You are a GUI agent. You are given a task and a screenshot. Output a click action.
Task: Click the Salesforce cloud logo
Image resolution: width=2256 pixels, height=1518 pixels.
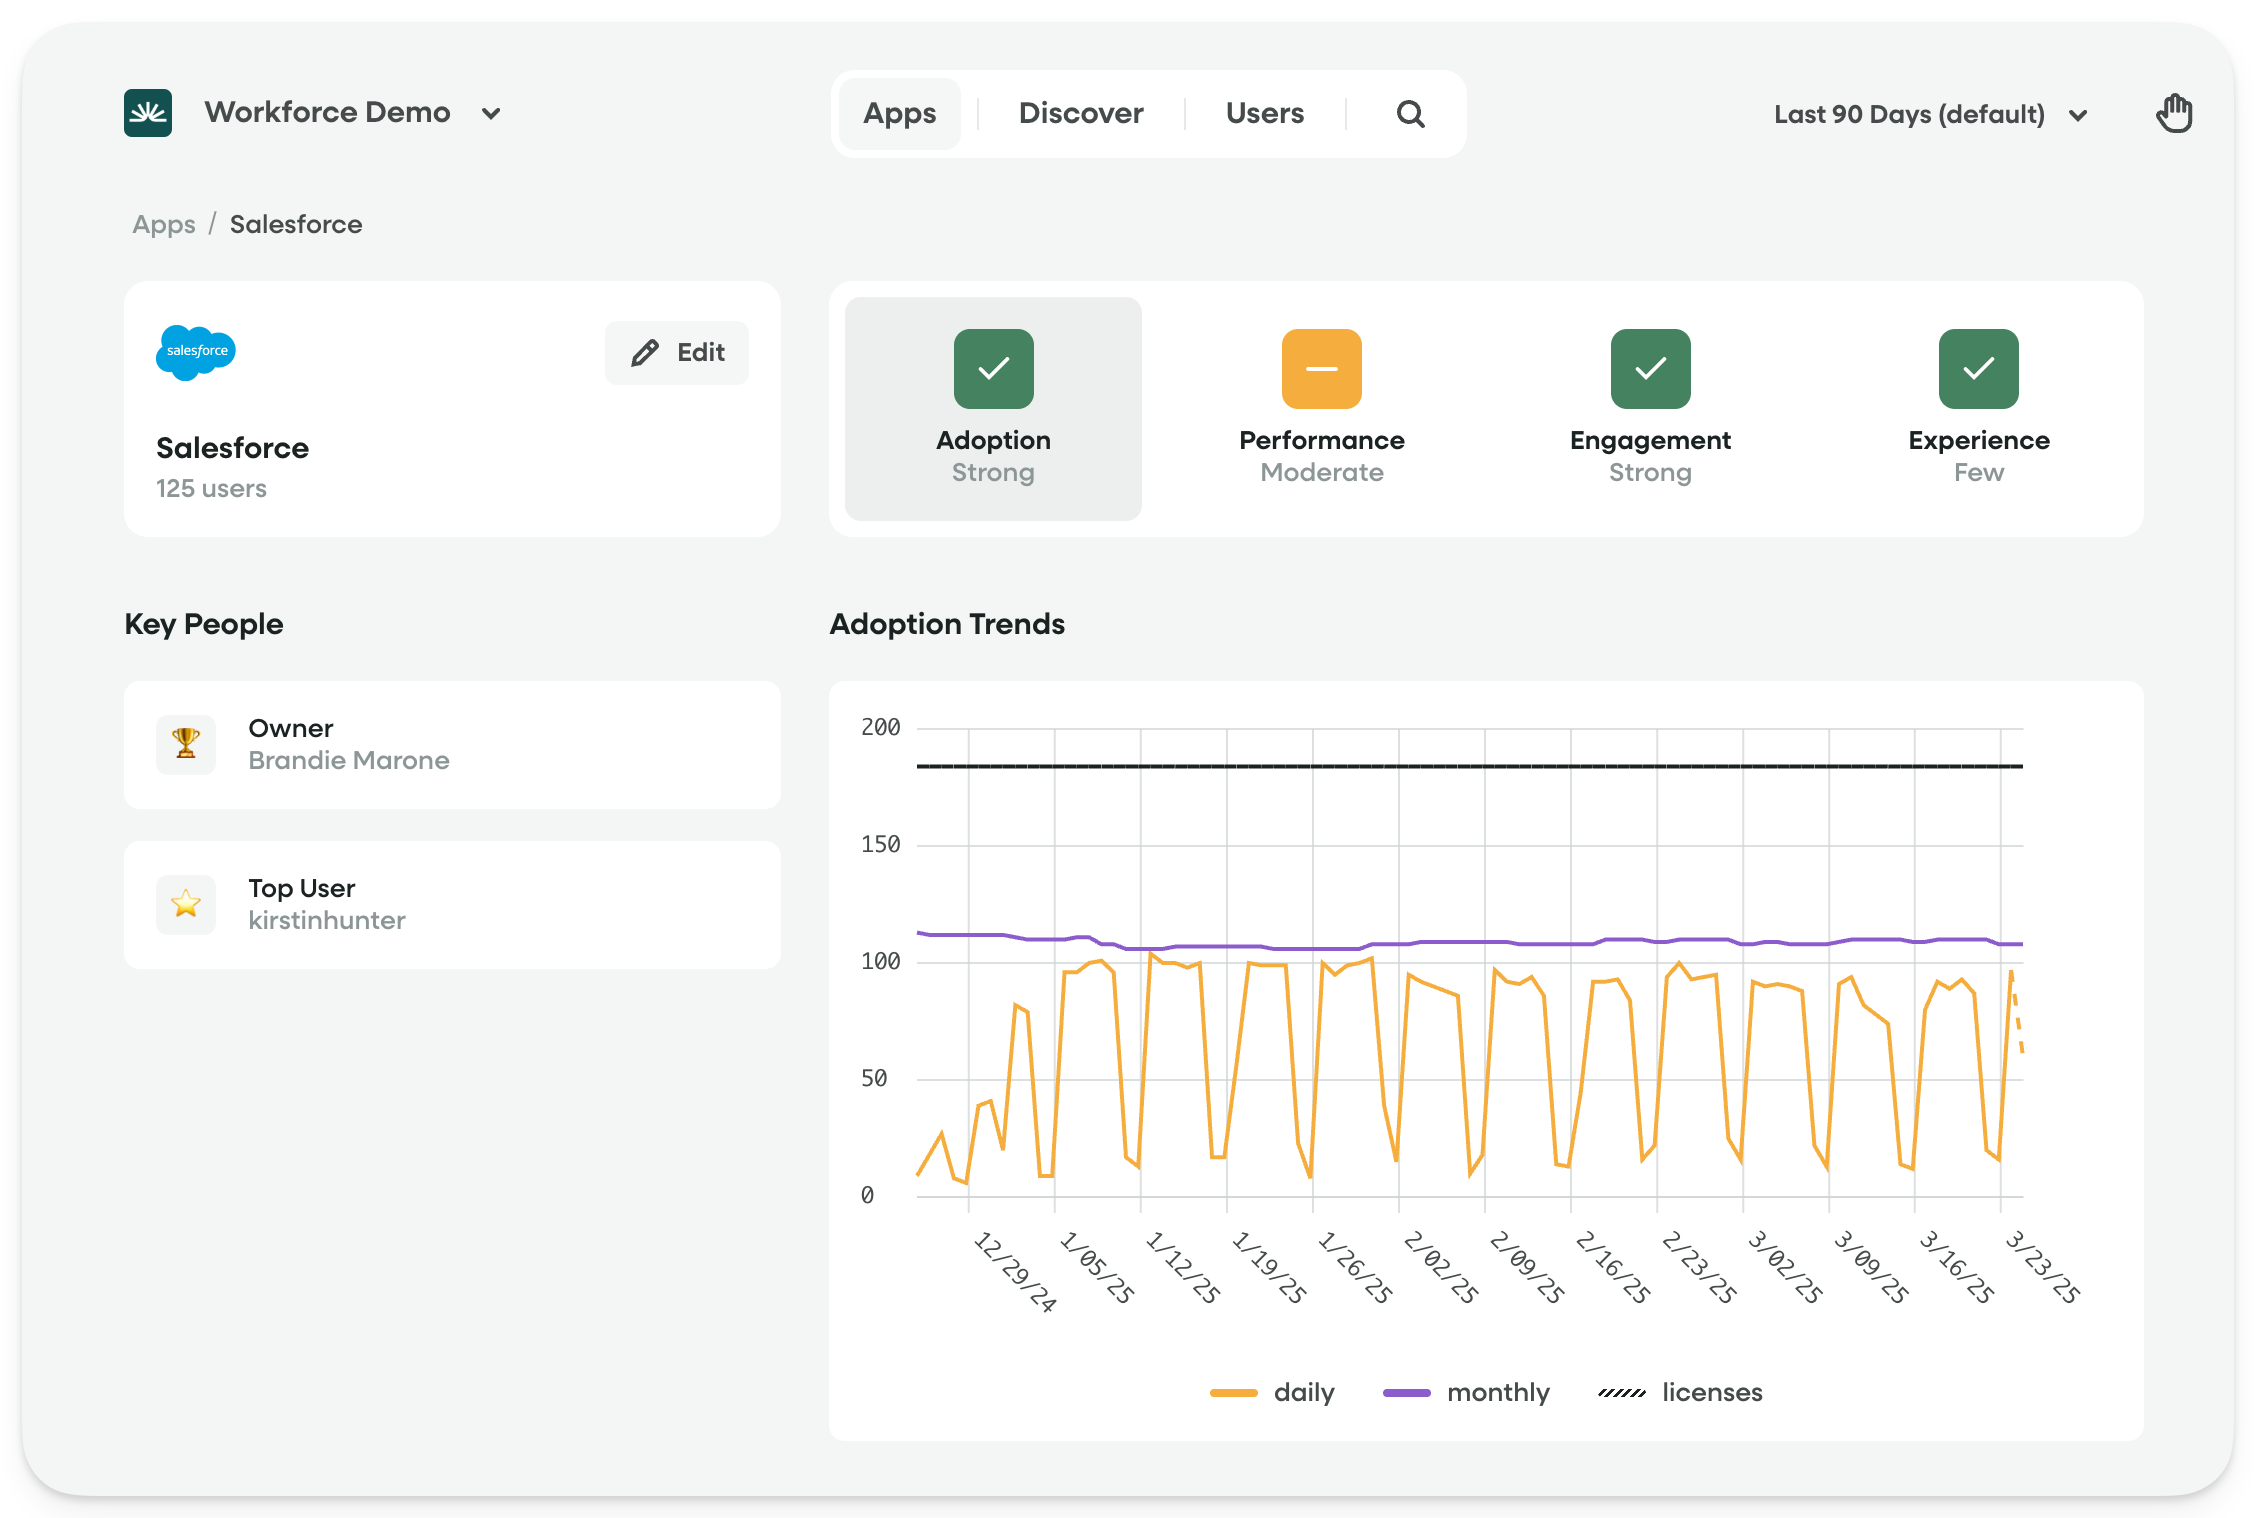coord(196,352)
